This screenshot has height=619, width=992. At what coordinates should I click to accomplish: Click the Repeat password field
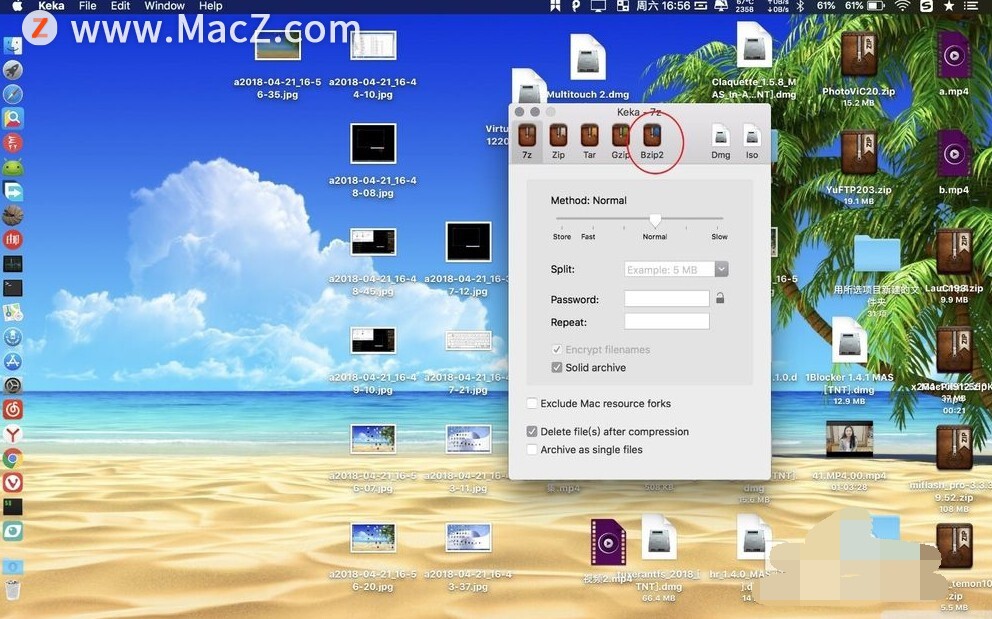pyautogui.click(x=667, y=322)
